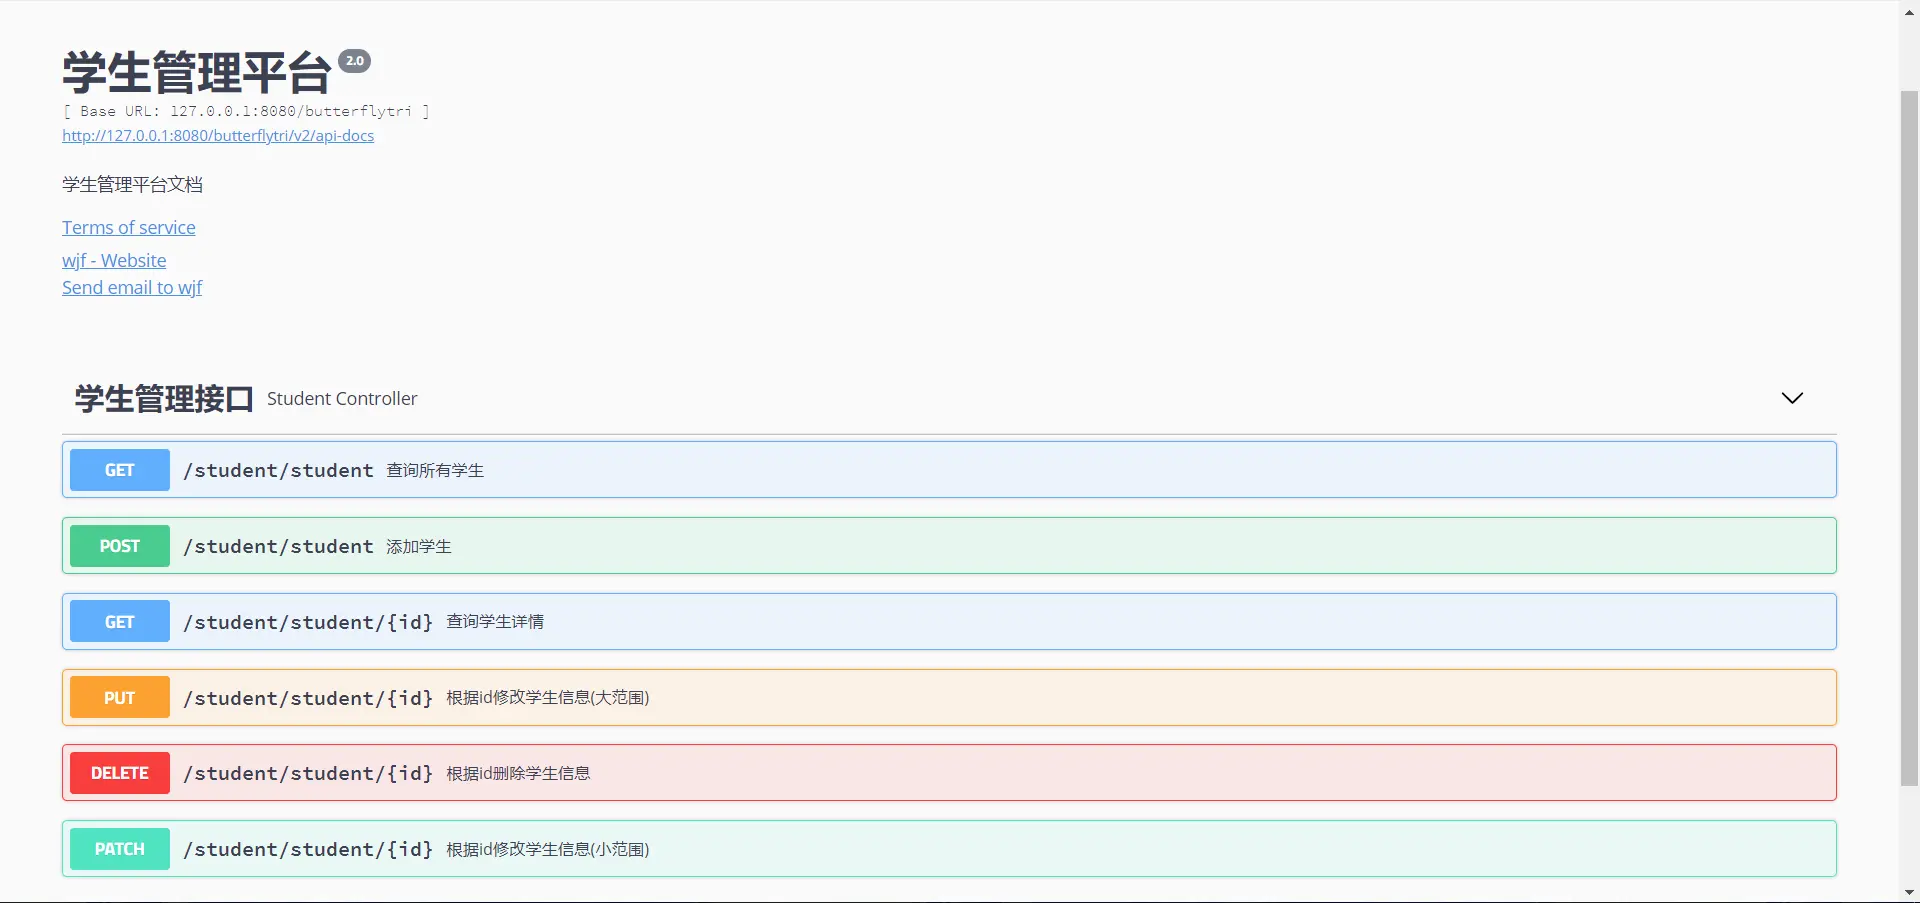Expand GET /student/student 查询所有学生 operation
The width and height of the screenshot is (1920, 903).
949,470
